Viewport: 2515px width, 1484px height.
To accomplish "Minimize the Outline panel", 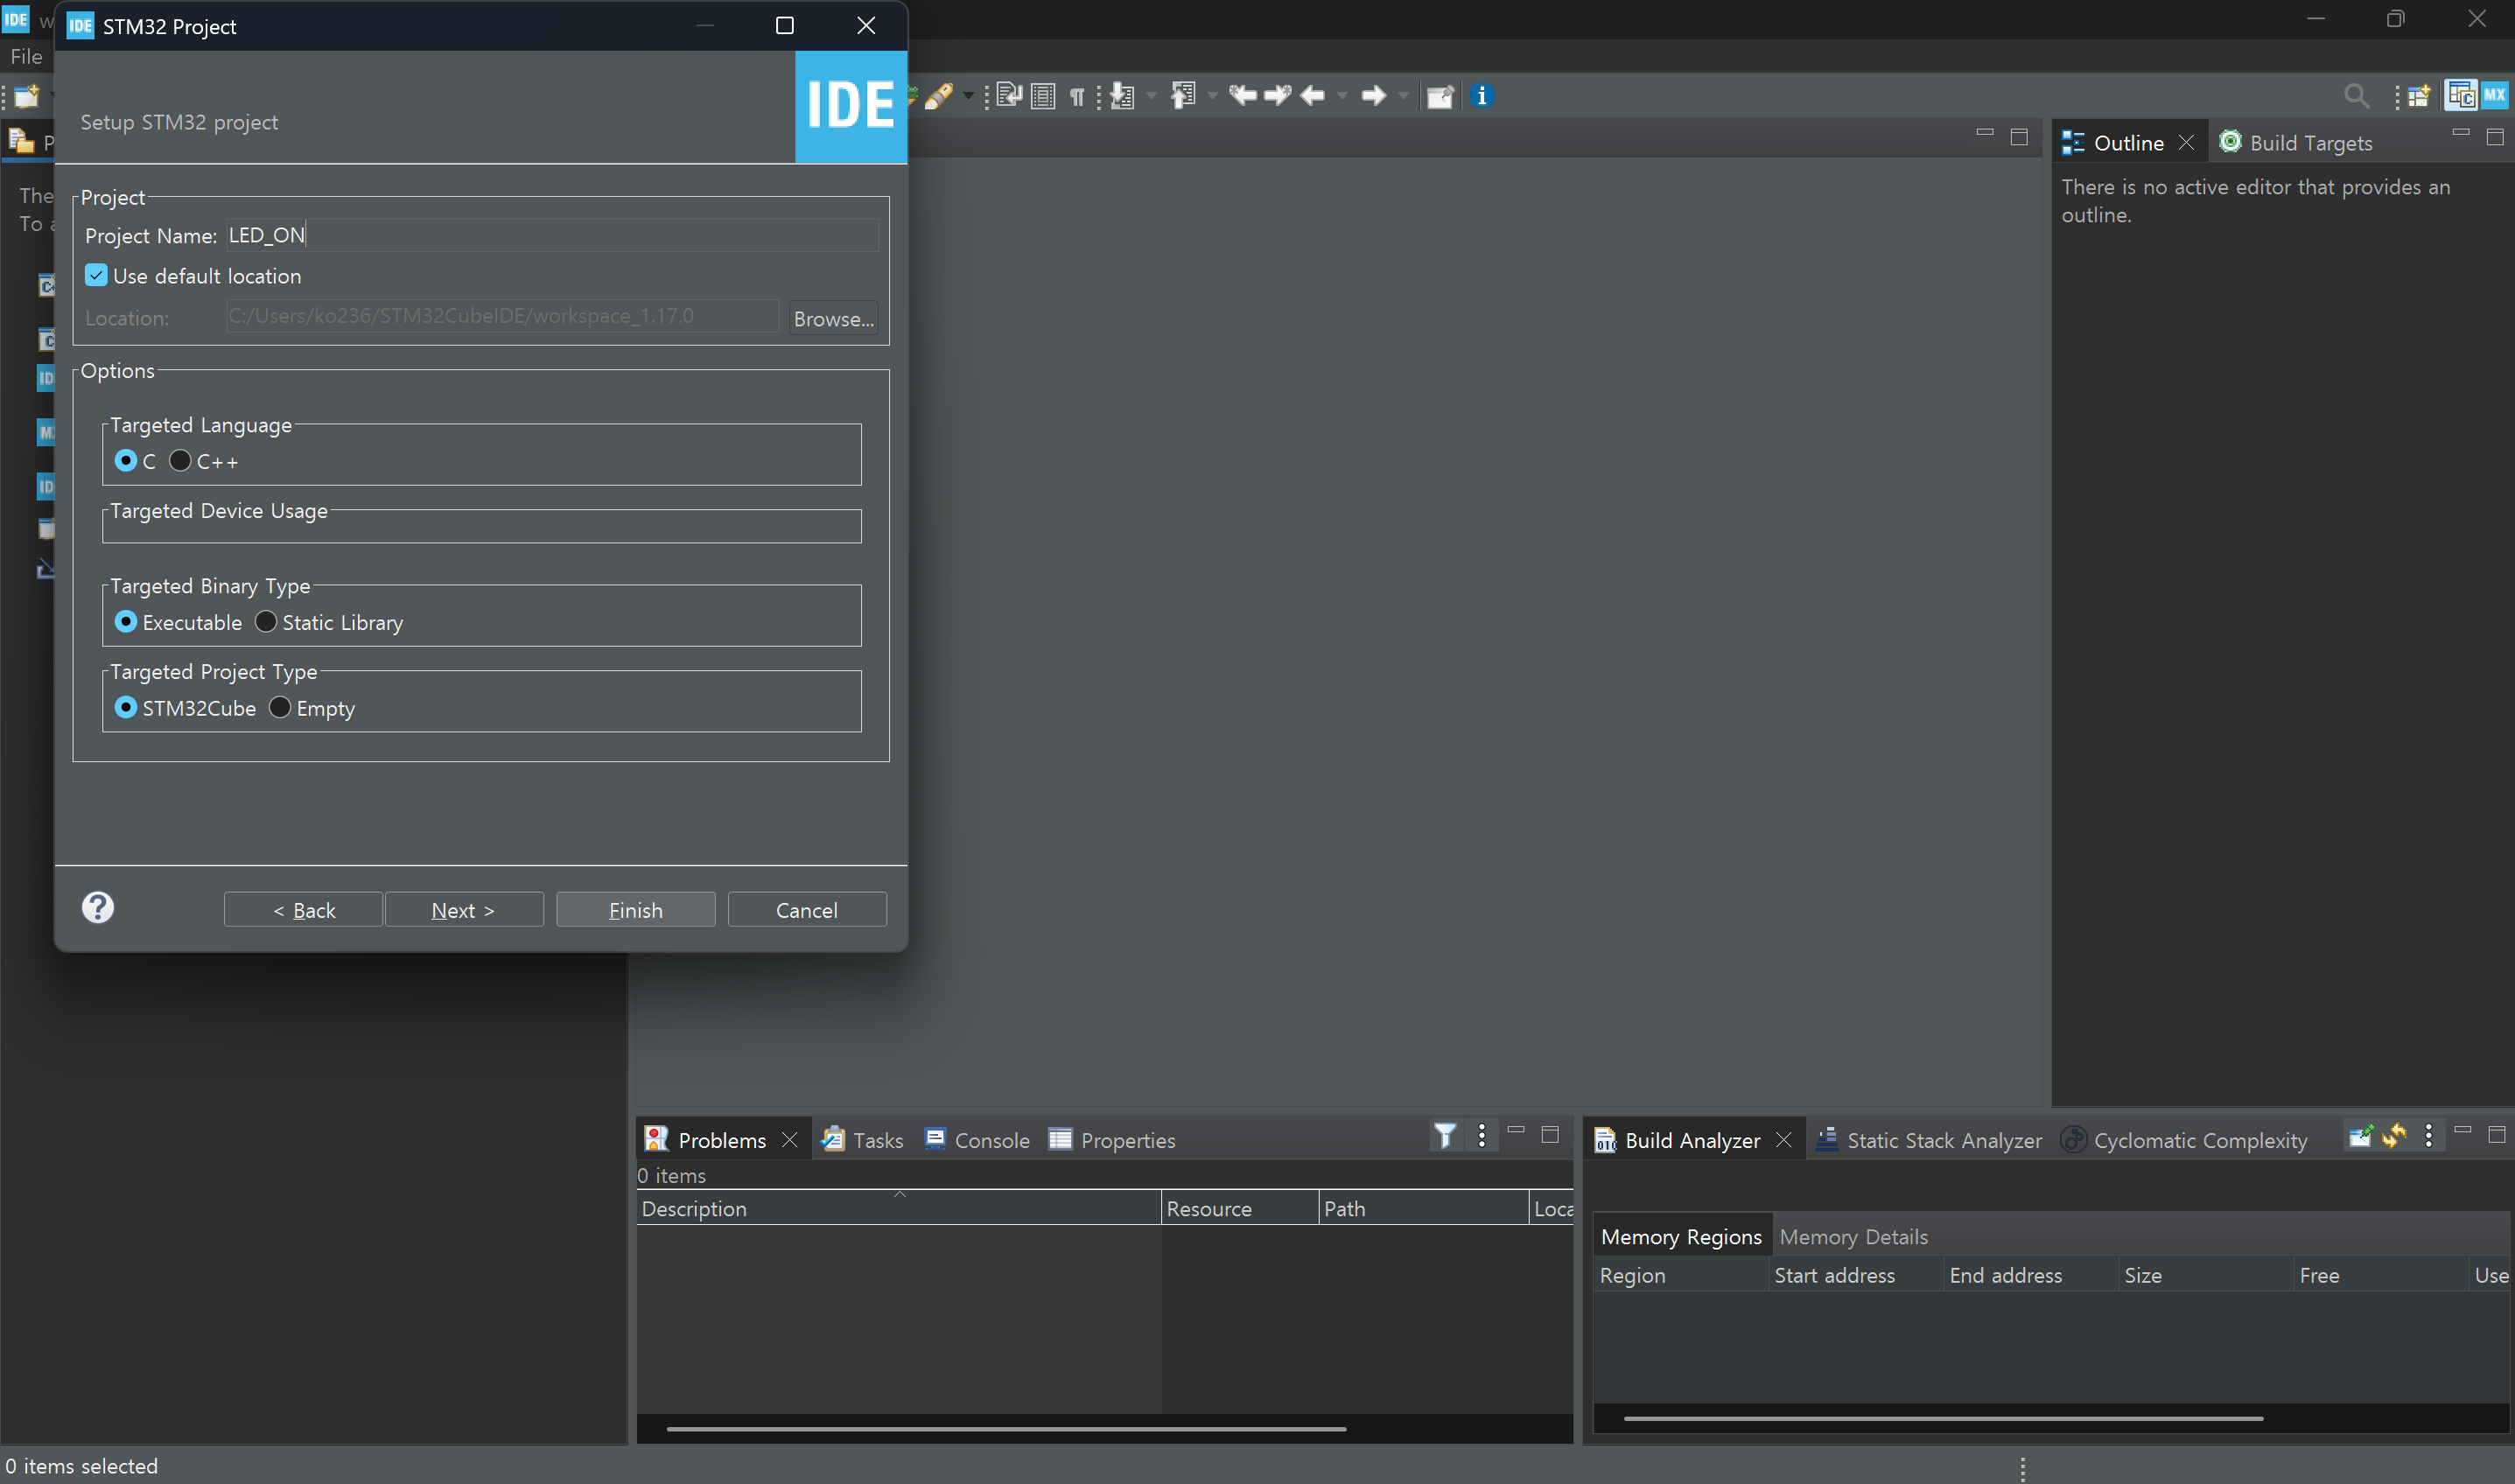I will point(2462,134).
